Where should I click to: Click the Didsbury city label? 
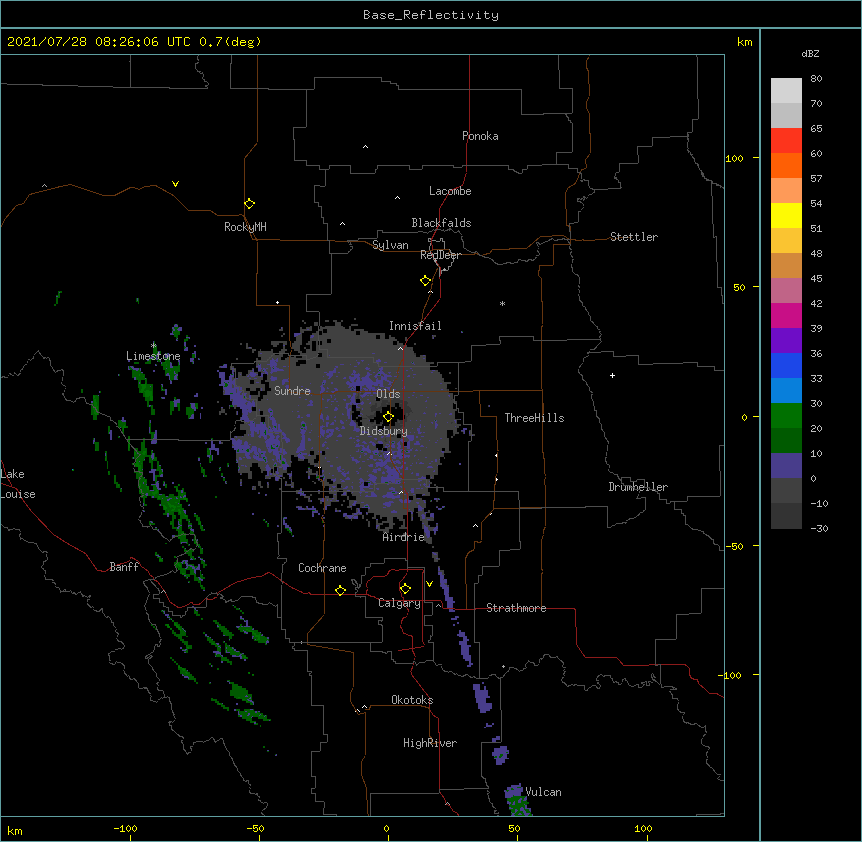tap(384, 431)
